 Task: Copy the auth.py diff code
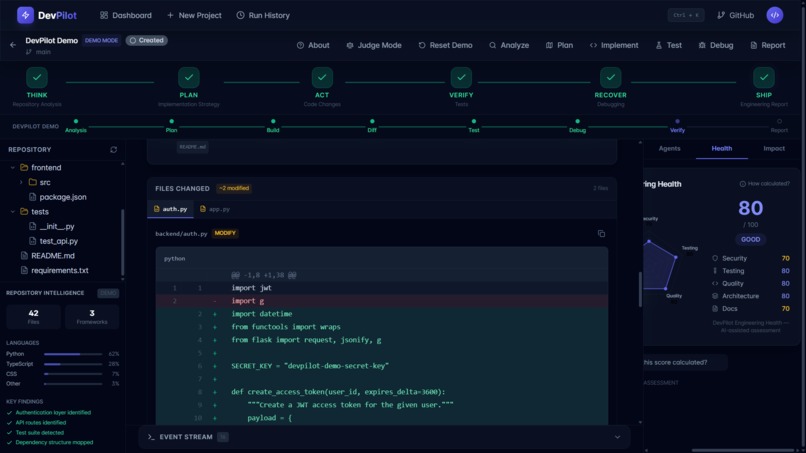(x=601, y=233)
